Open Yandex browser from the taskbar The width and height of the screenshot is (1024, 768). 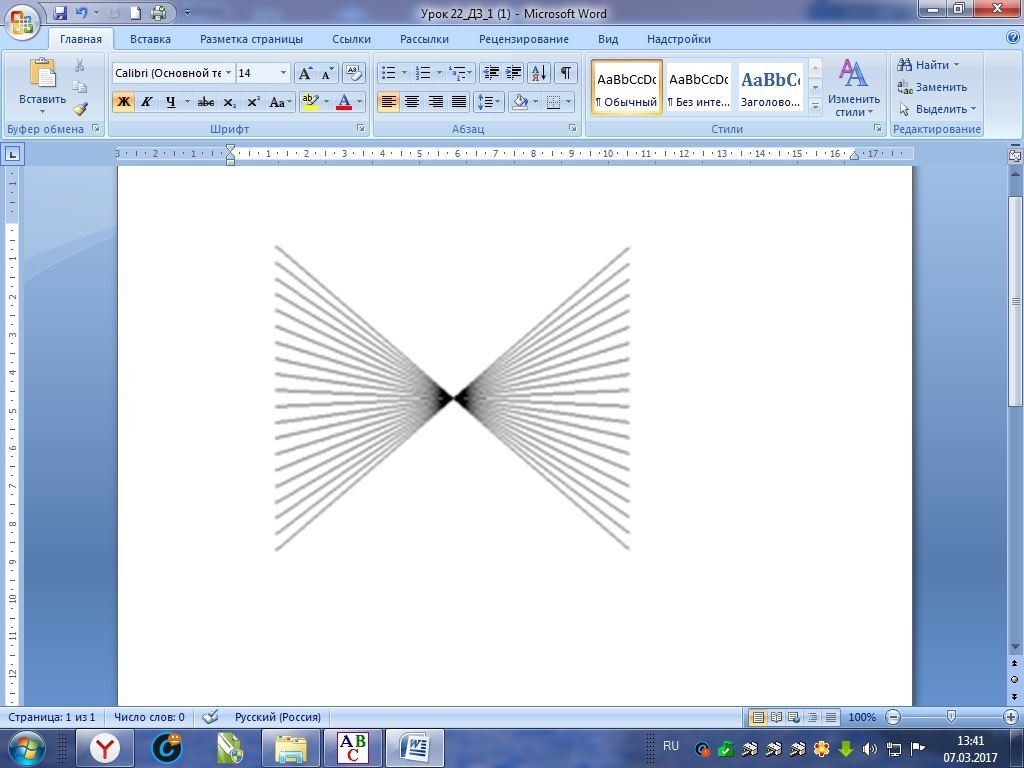(106, 747)
